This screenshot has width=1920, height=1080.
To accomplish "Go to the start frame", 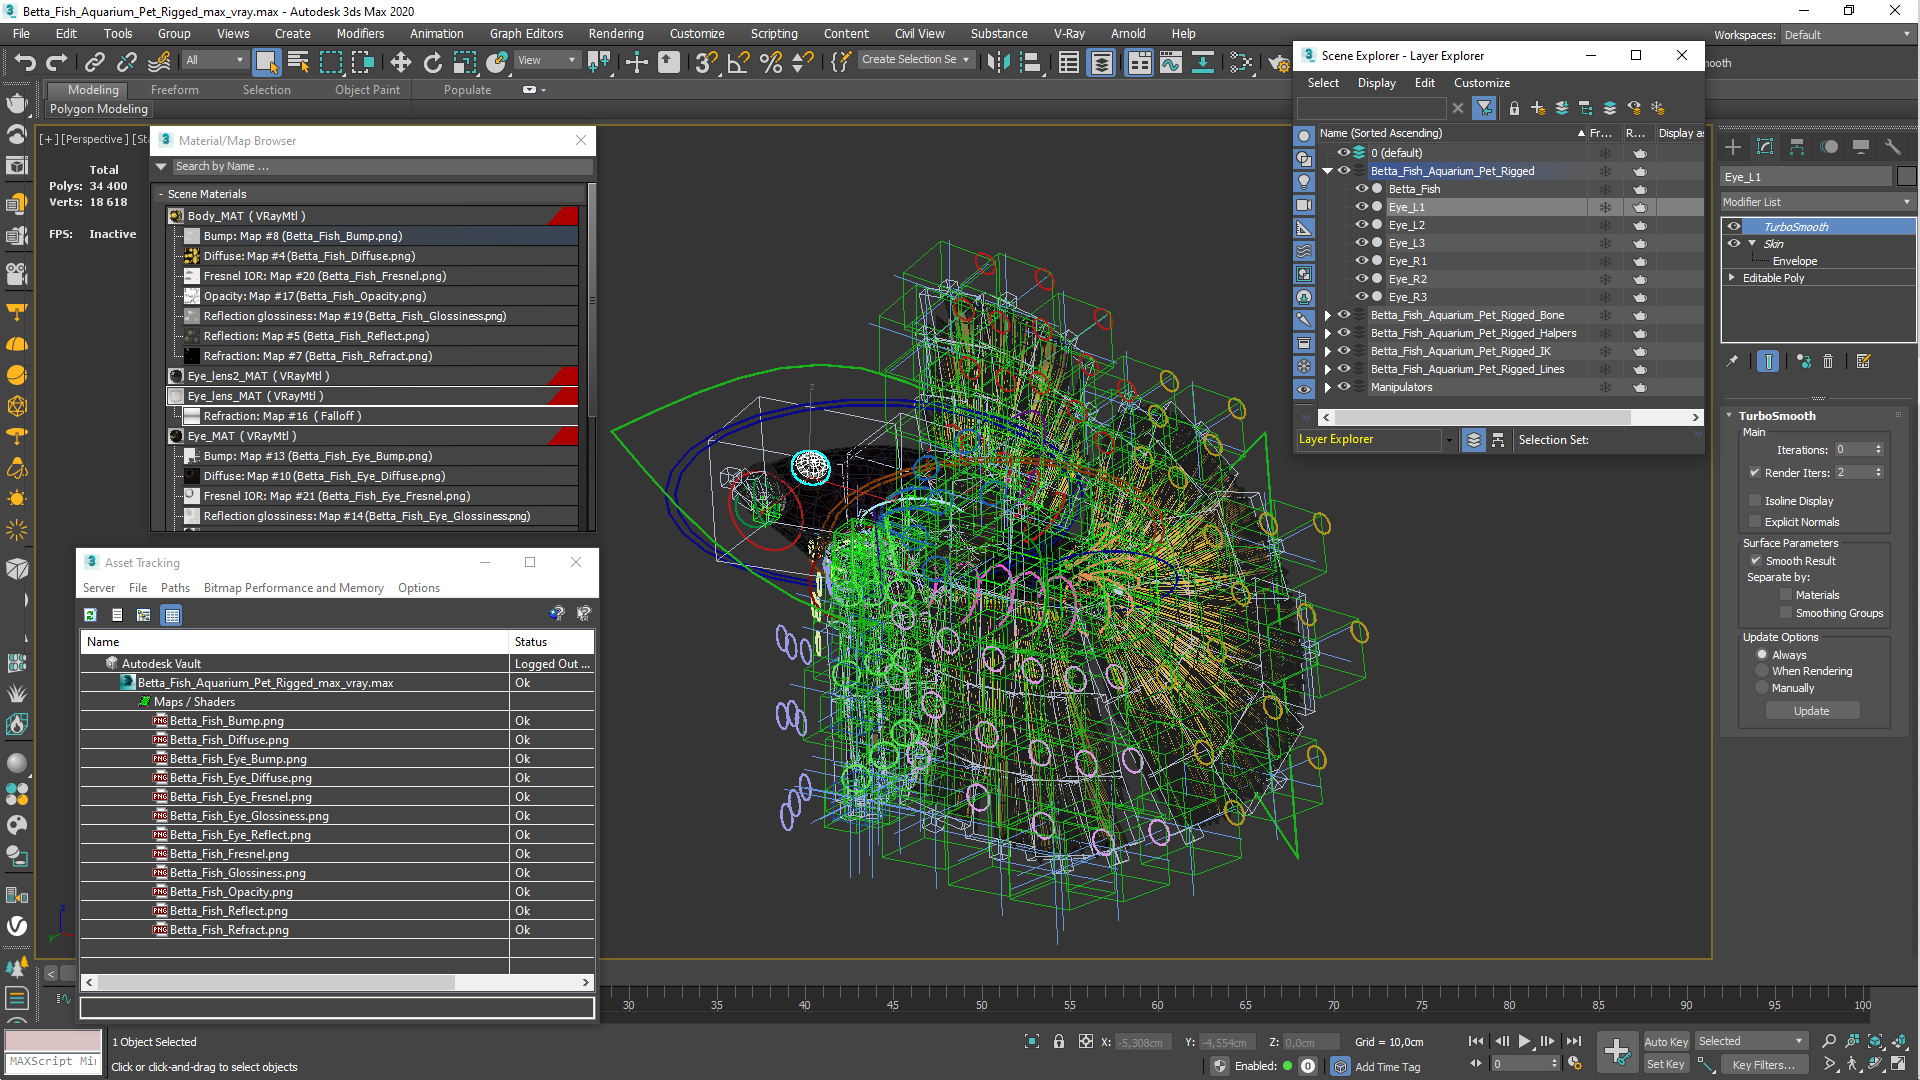I will [x=1476, y=1041].
